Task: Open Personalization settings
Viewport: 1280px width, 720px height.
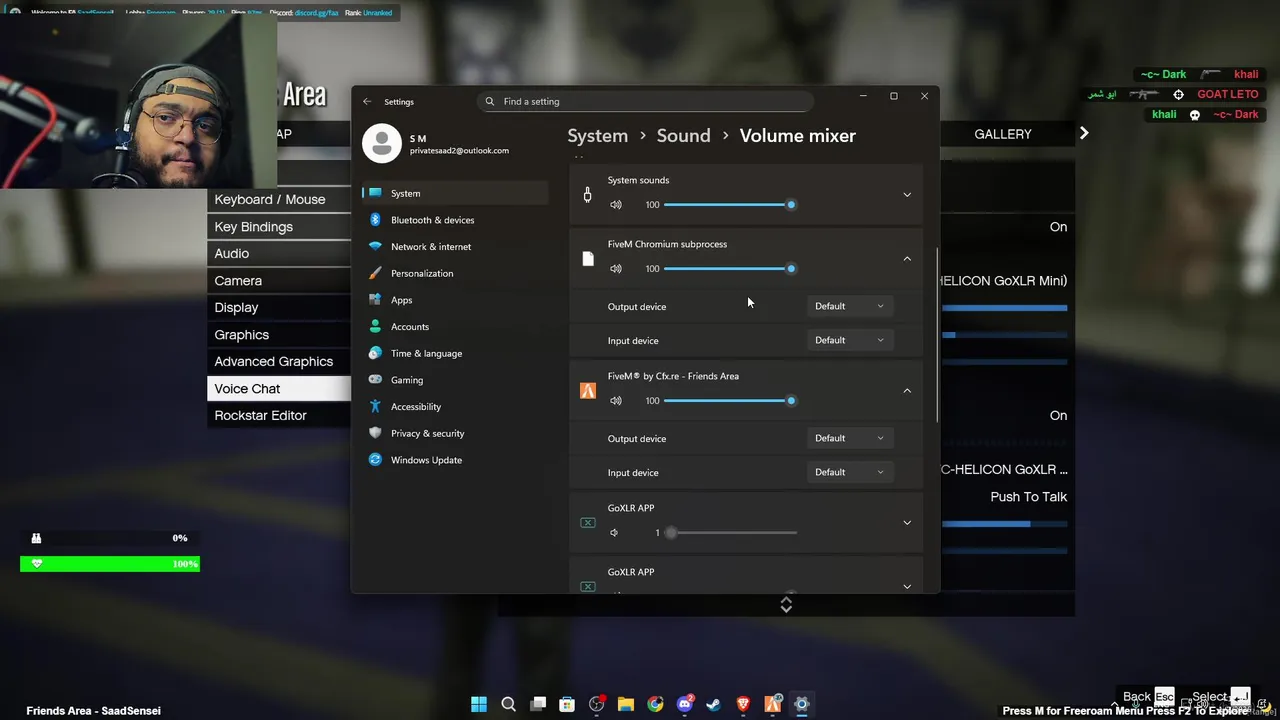Action: (455, 273)
